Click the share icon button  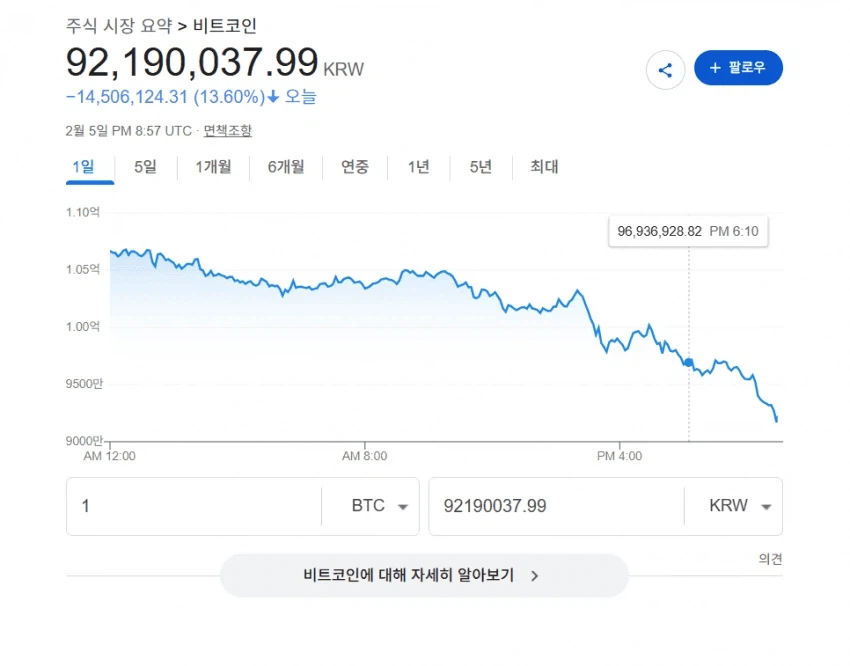point(665,69)
